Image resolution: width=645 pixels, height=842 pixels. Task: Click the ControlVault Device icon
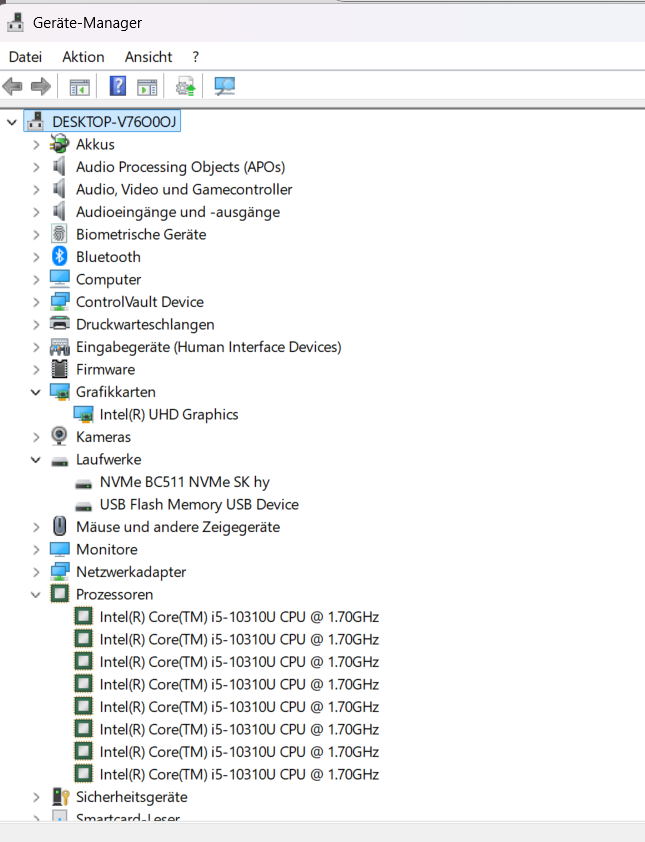tap(60, 301)
